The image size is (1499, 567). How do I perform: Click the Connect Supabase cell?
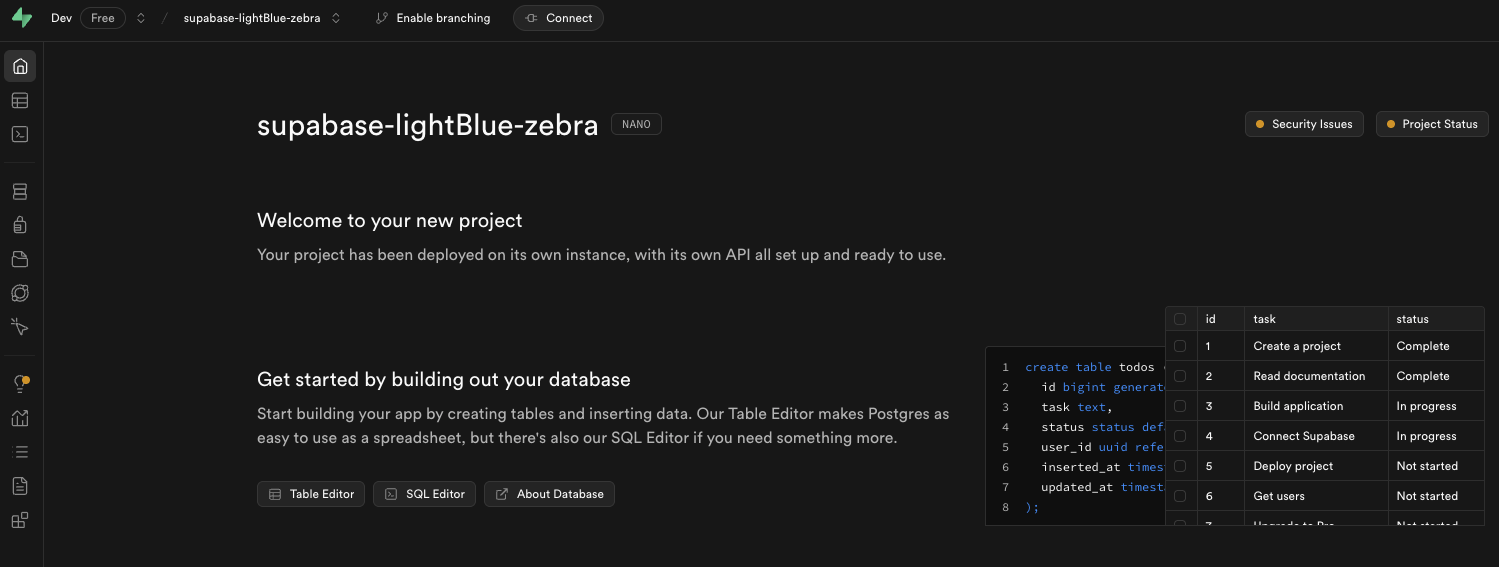[1316, 436]
